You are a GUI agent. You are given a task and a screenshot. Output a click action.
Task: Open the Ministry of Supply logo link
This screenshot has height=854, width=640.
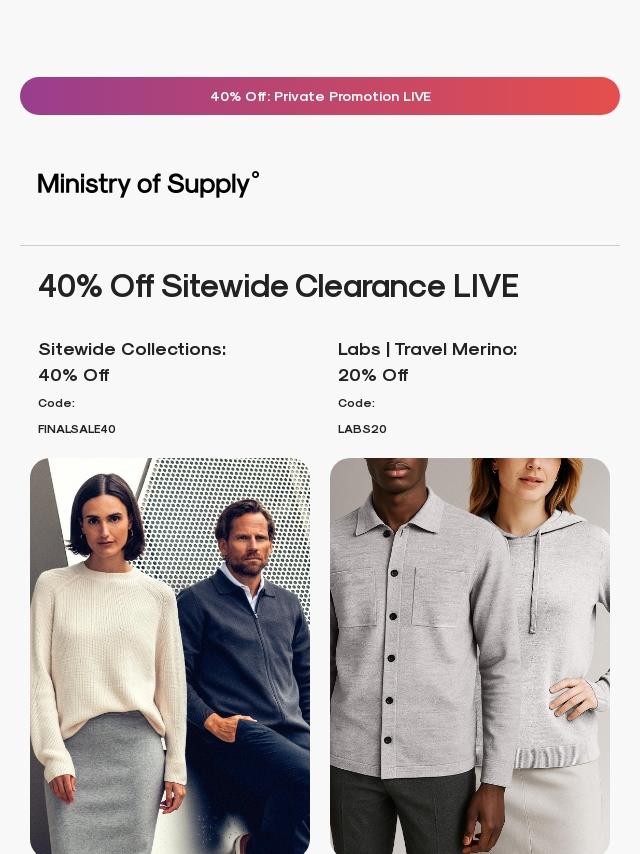[148, 184]
